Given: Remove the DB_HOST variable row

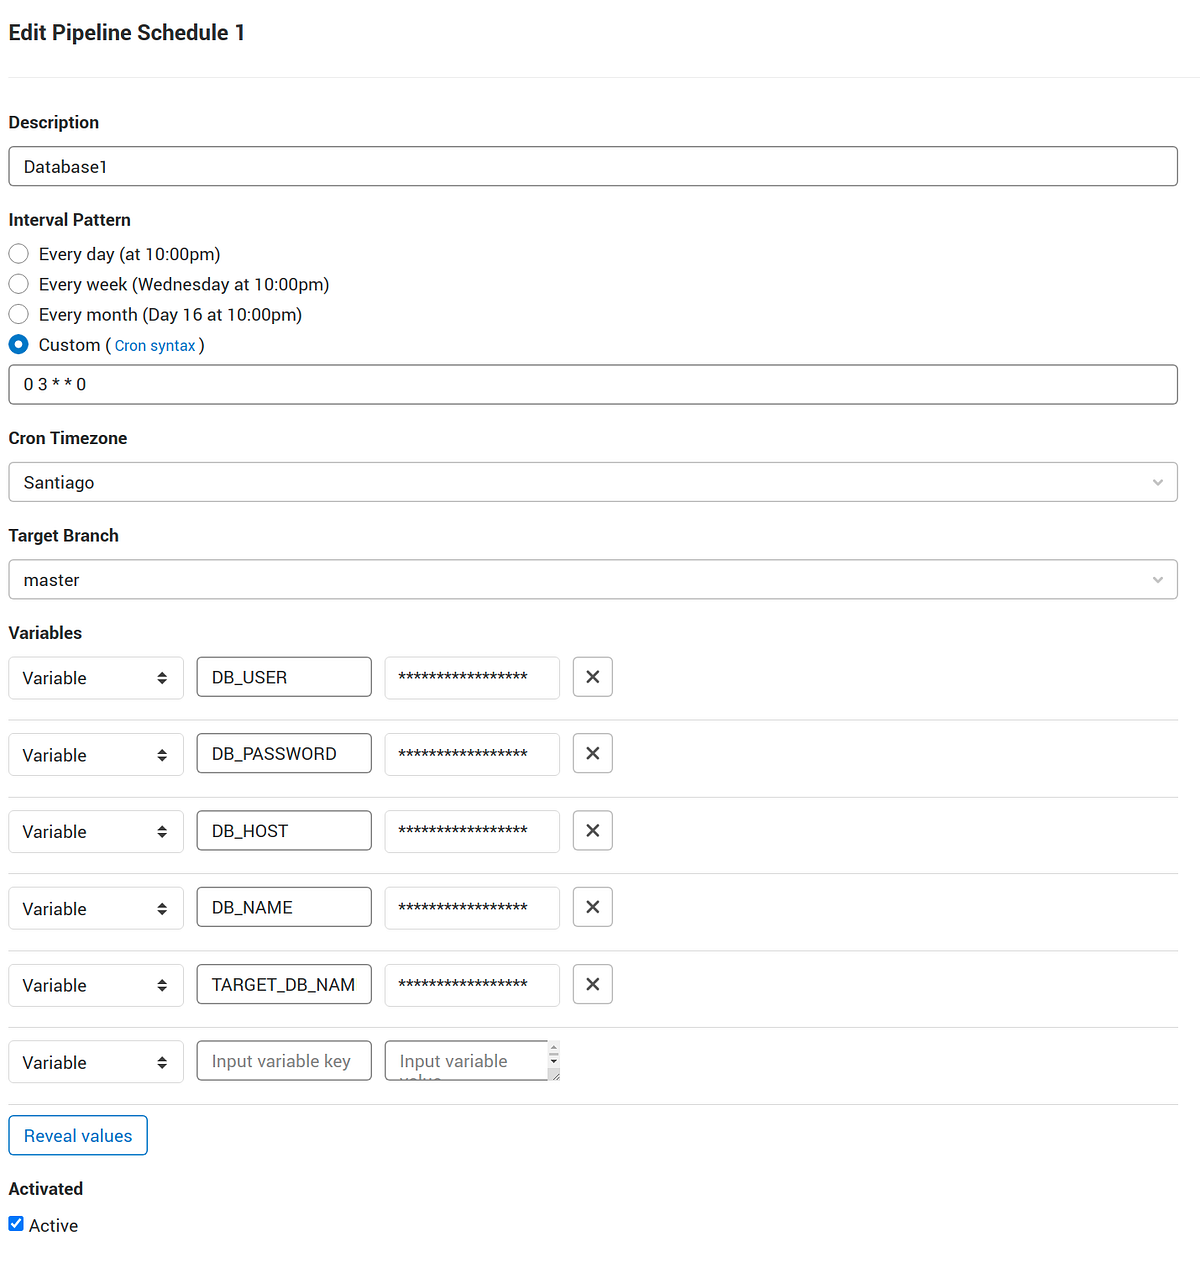Looking at the screenshot, I should click(592, 830).
